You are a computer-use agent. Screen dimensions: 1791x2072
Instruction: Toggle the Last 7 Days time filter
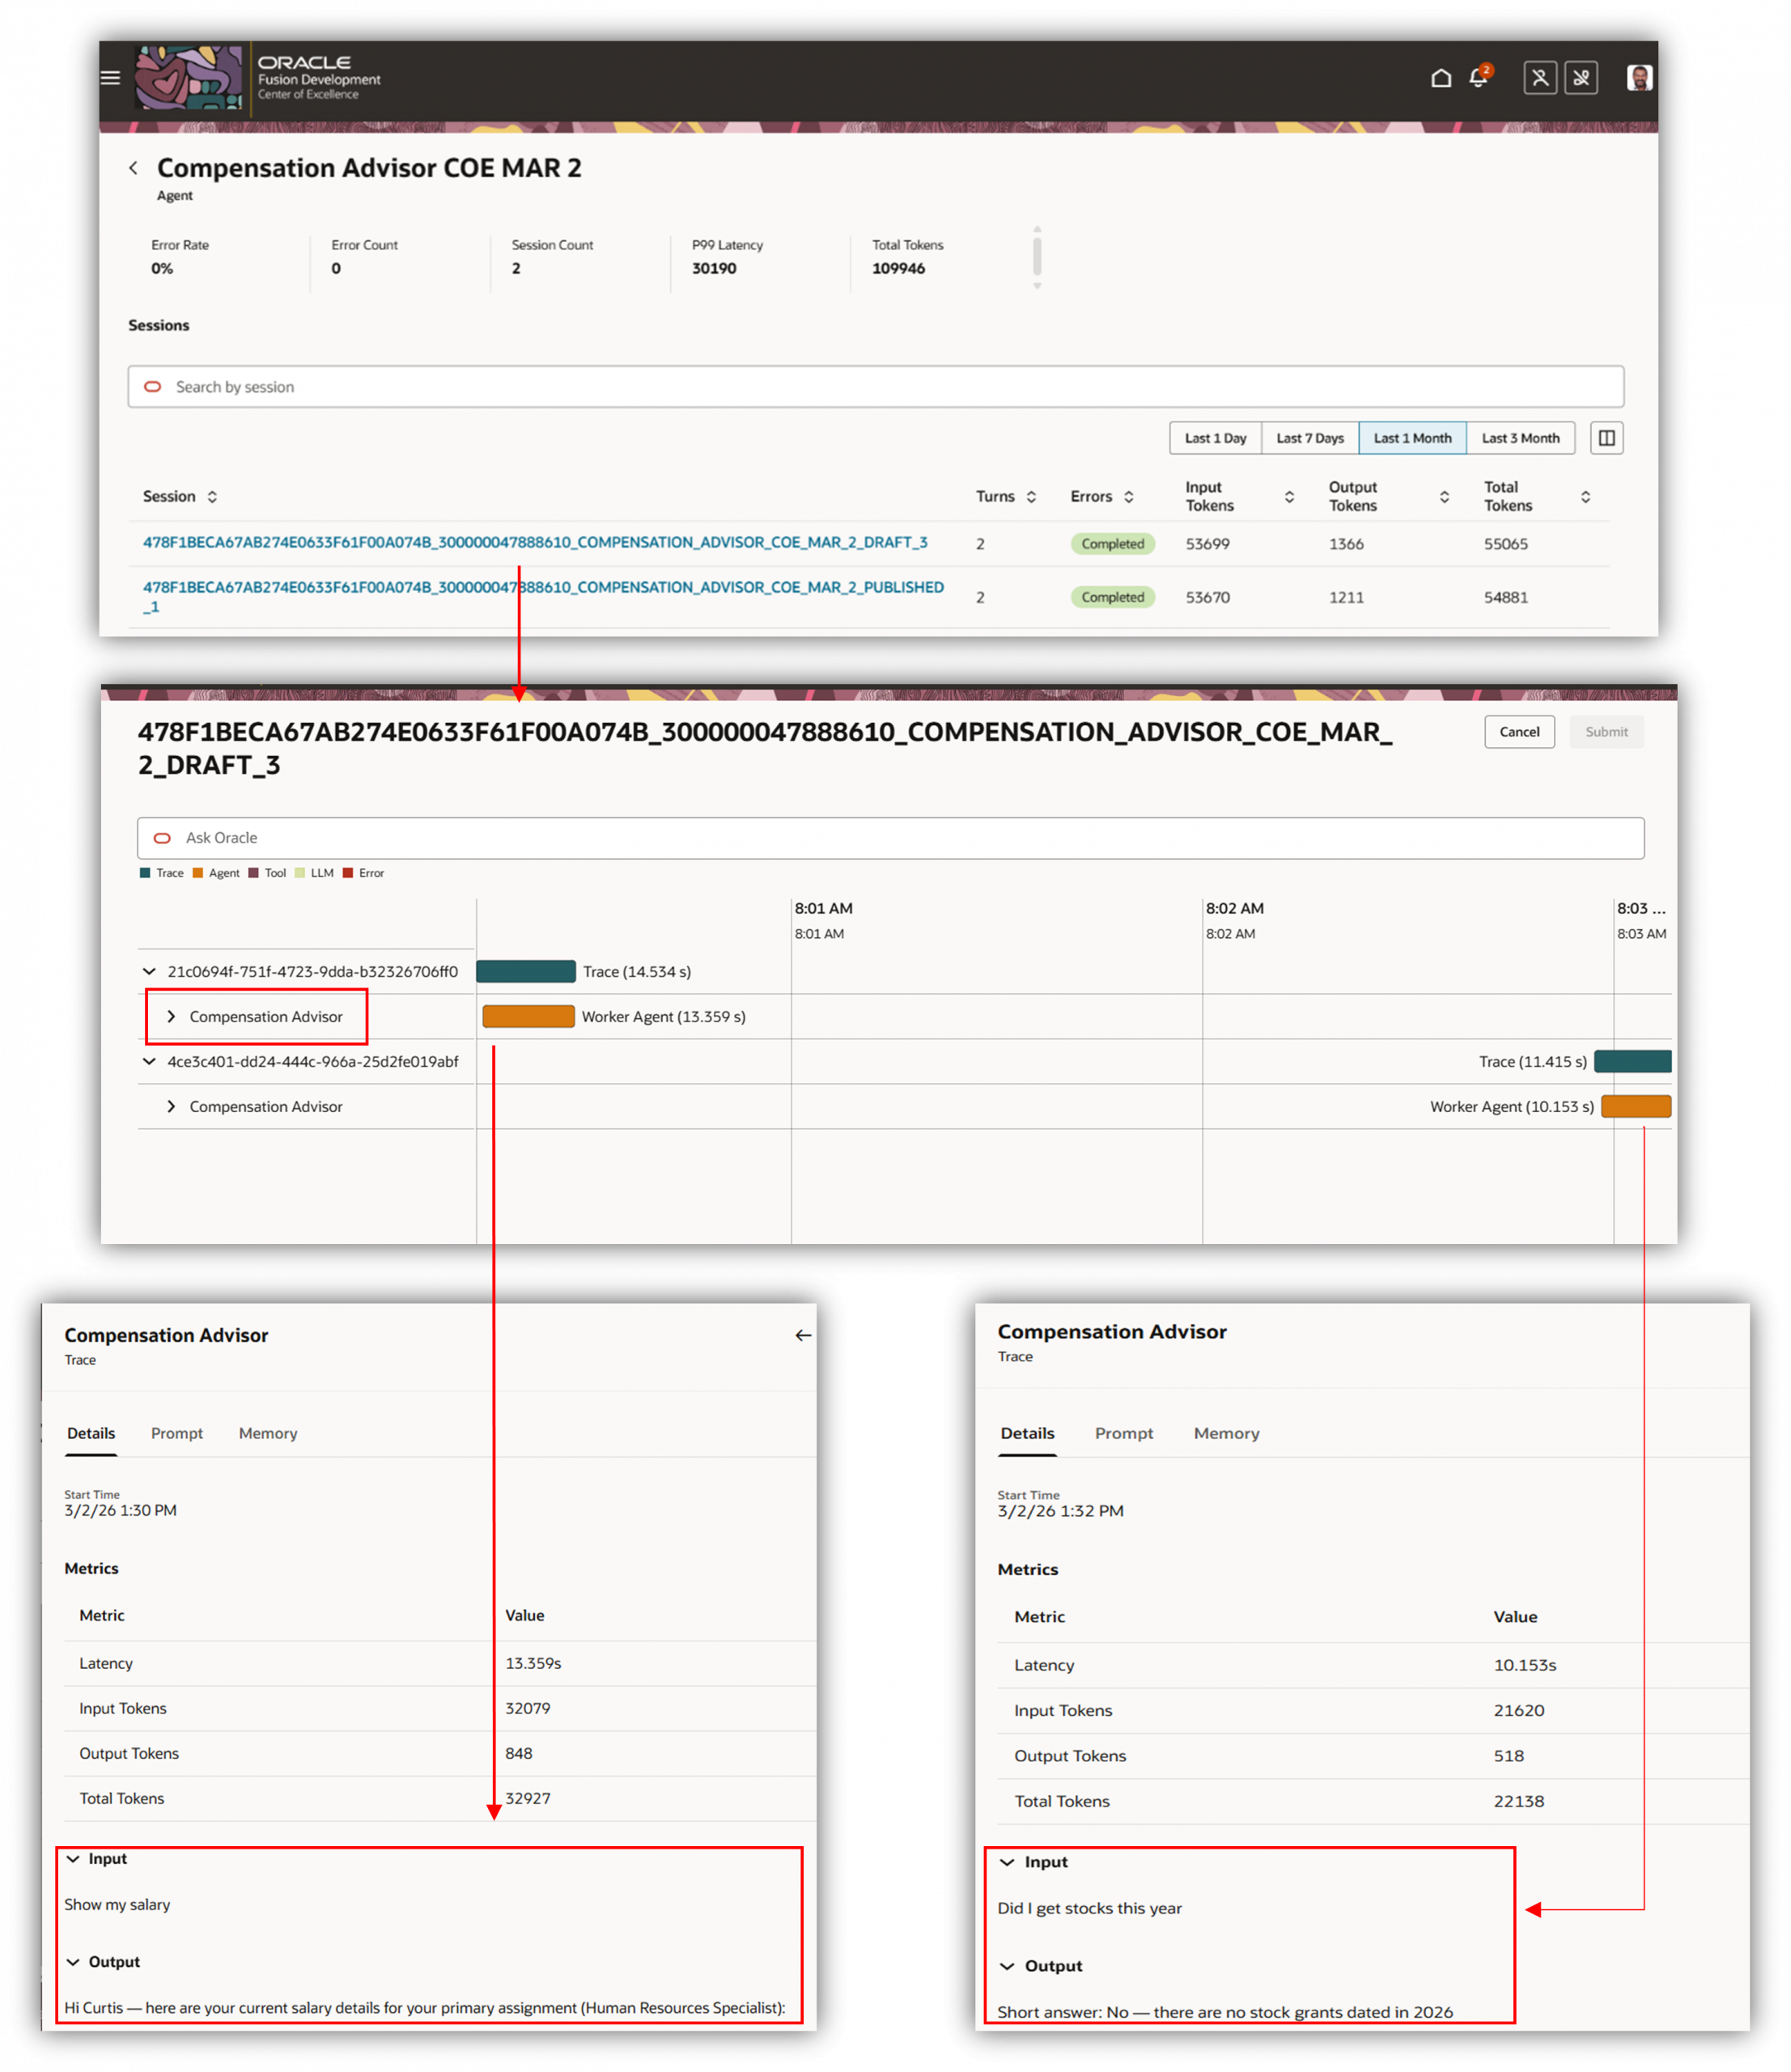[1310, 438]
